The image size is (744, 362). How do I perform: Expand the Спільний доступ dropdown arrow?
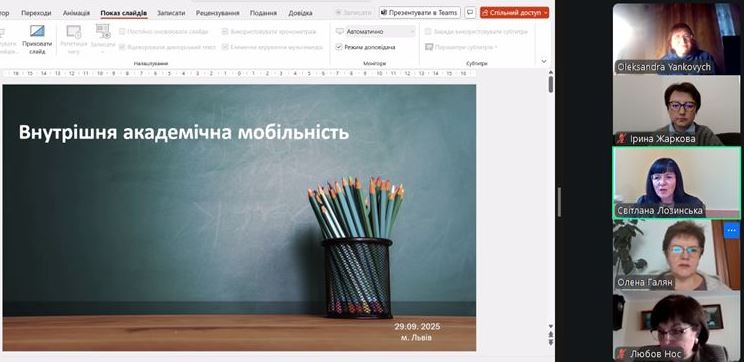(x=545, y=13)
